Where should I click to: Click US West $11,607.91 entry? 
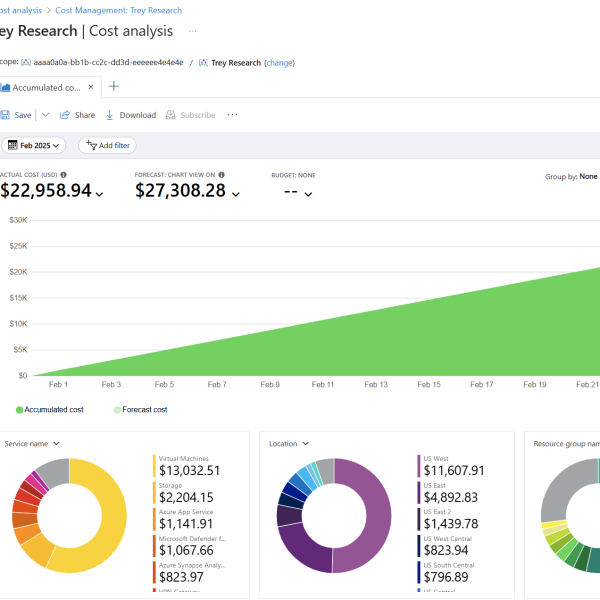[451, 466]
